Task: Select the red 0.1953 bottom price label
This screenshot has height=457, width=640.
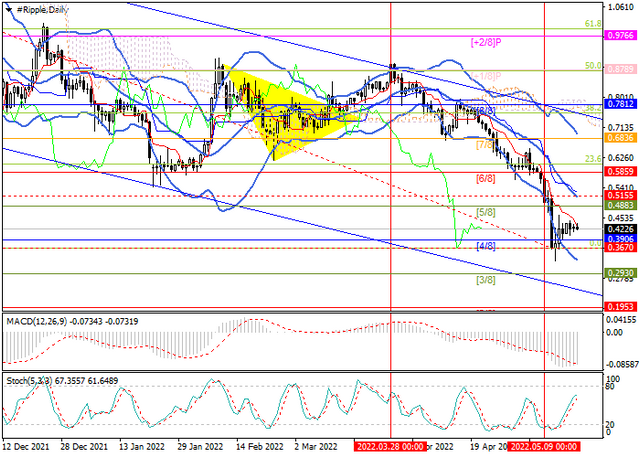Action: click(621, 306)
